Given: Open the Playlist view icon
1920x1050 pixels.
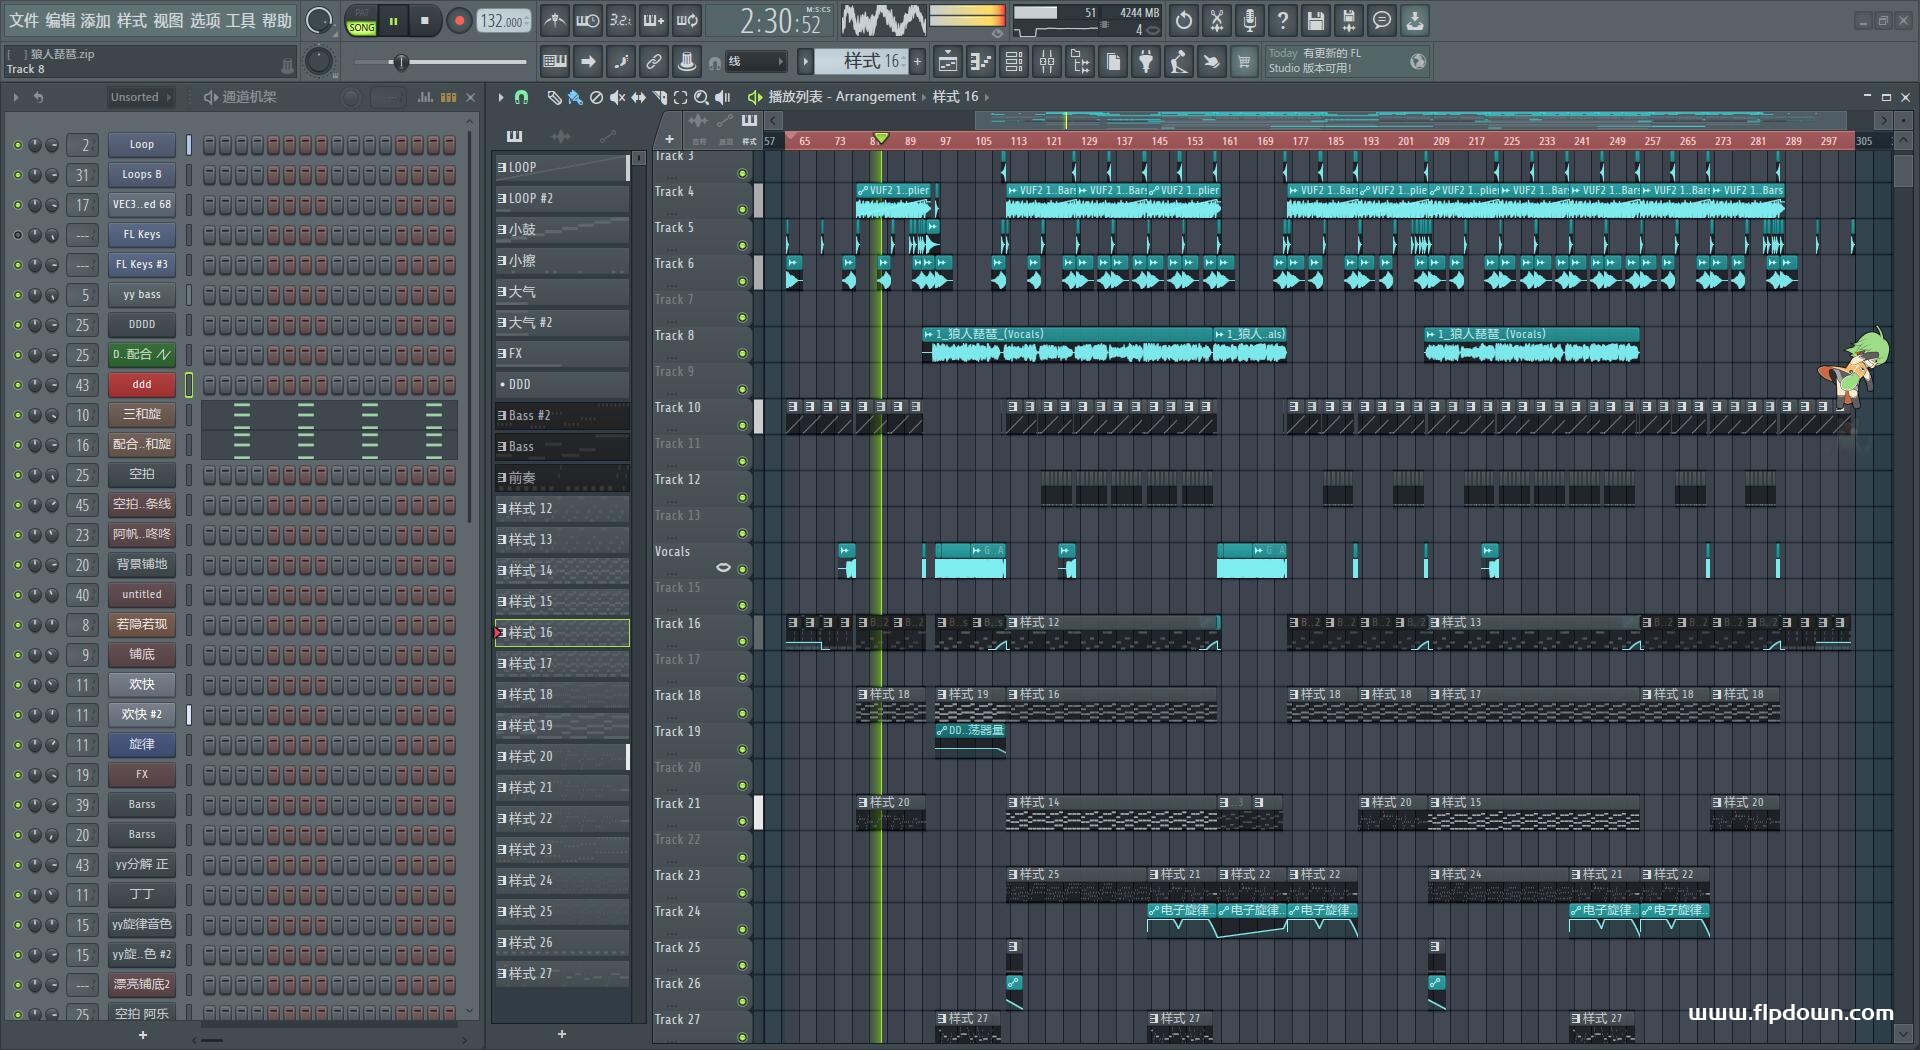Looking at the screenshot, I should click(x=947, y=62).
